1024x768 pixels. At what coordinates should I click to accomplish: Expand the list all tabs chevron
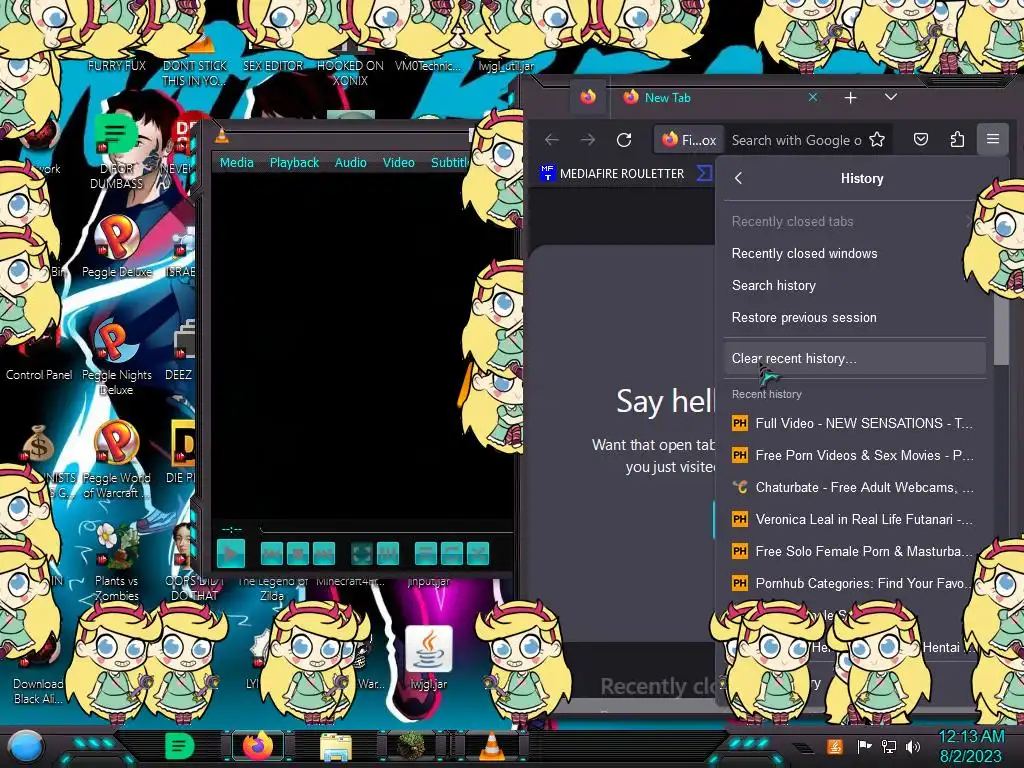891,97
